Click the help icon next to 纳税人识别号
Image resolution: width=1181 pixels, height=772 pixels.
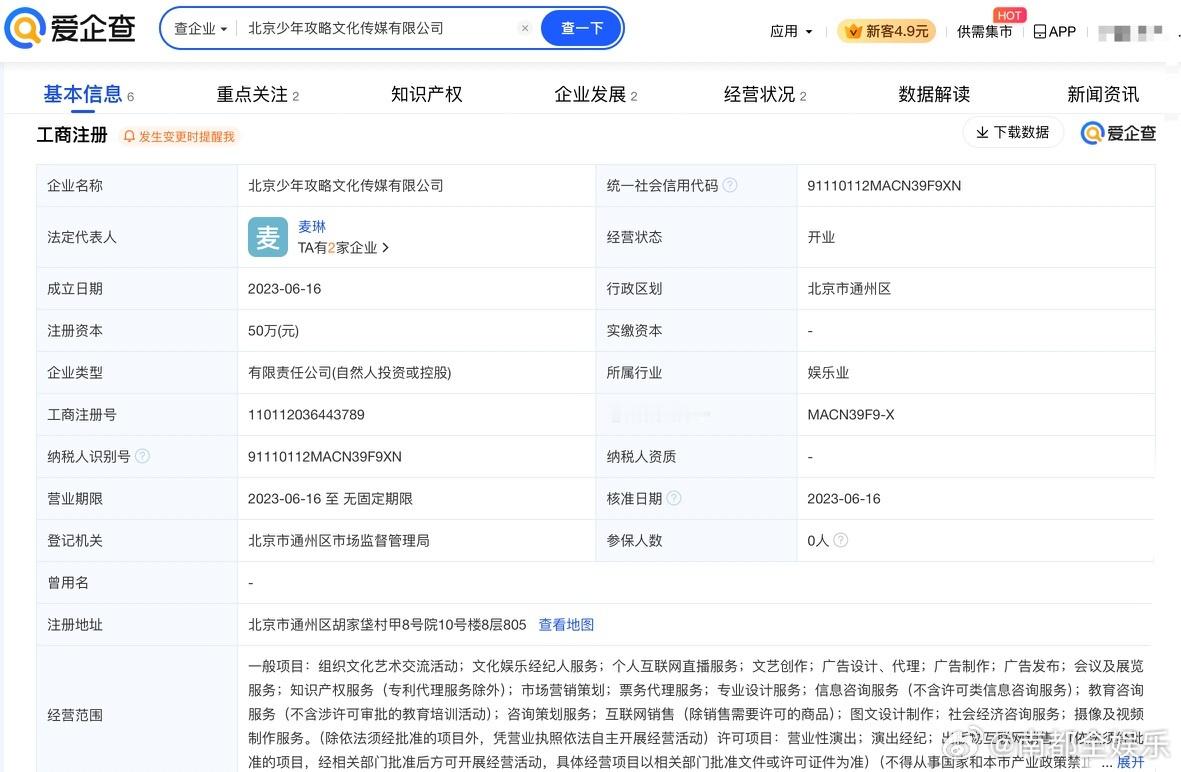(142, 456)
